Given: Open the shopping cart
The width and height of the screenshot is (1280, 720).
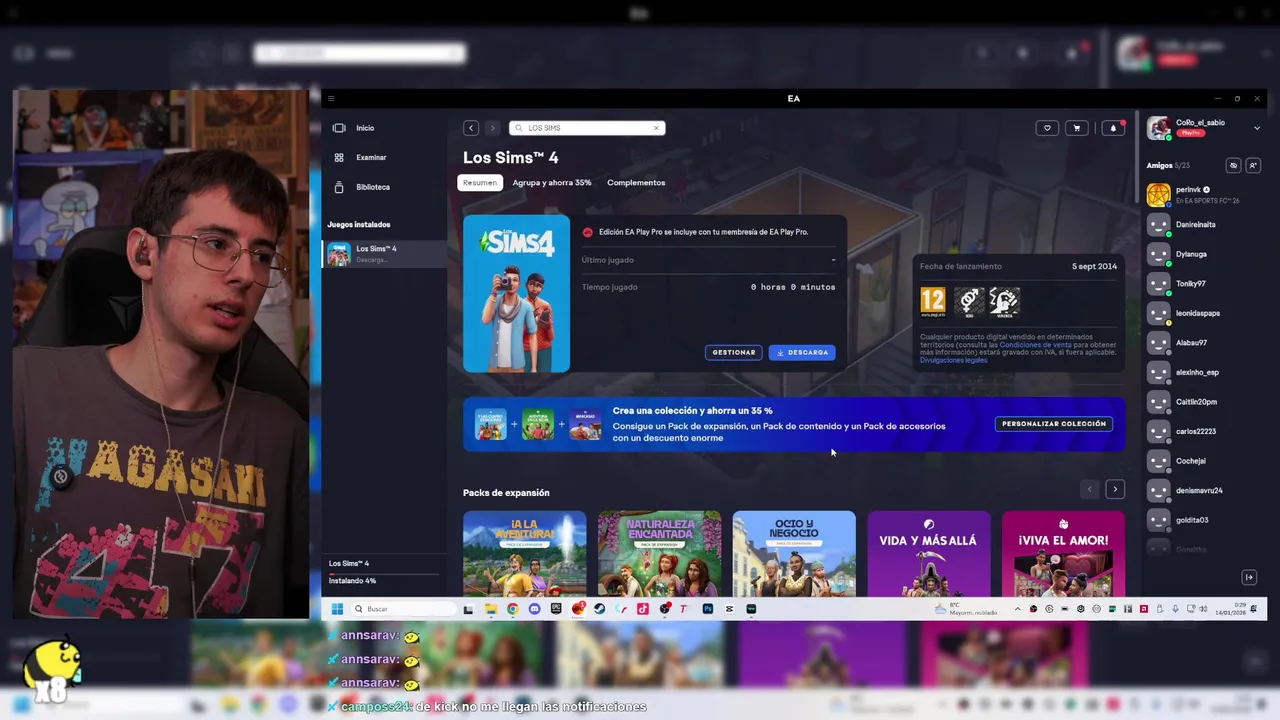Looking at the screenshot, I should coord(1077,128).
